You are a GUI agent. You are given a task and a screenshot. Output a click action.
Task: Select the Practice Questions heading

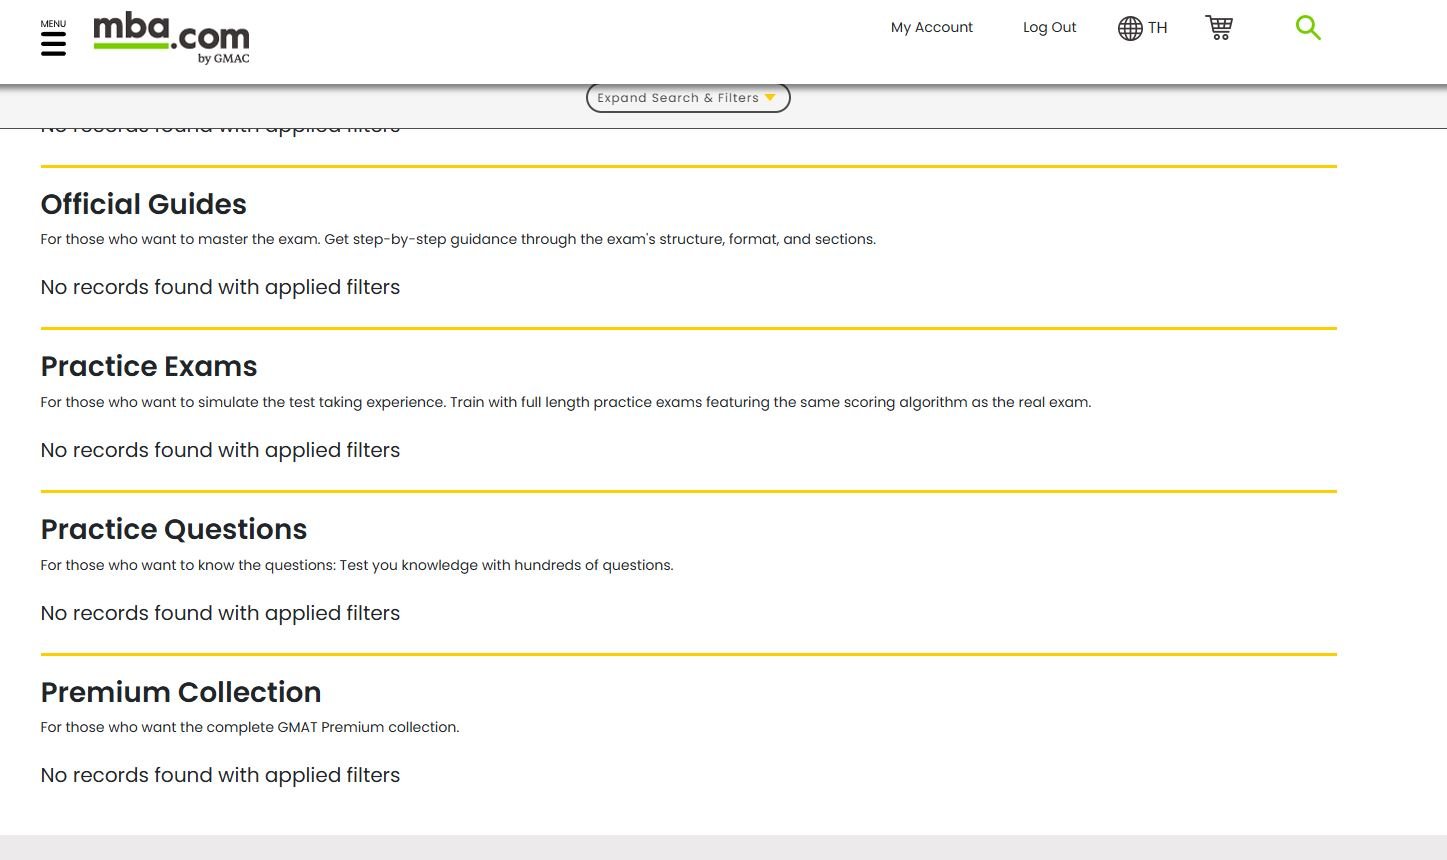pos(173,530)
